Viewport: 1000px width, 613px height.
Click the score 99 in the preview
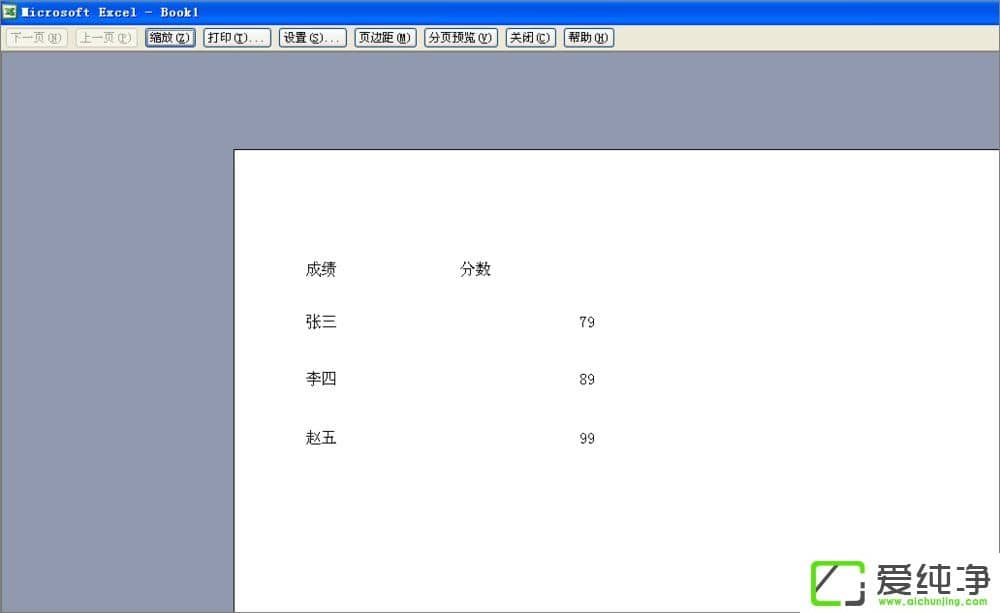(587, 439)
